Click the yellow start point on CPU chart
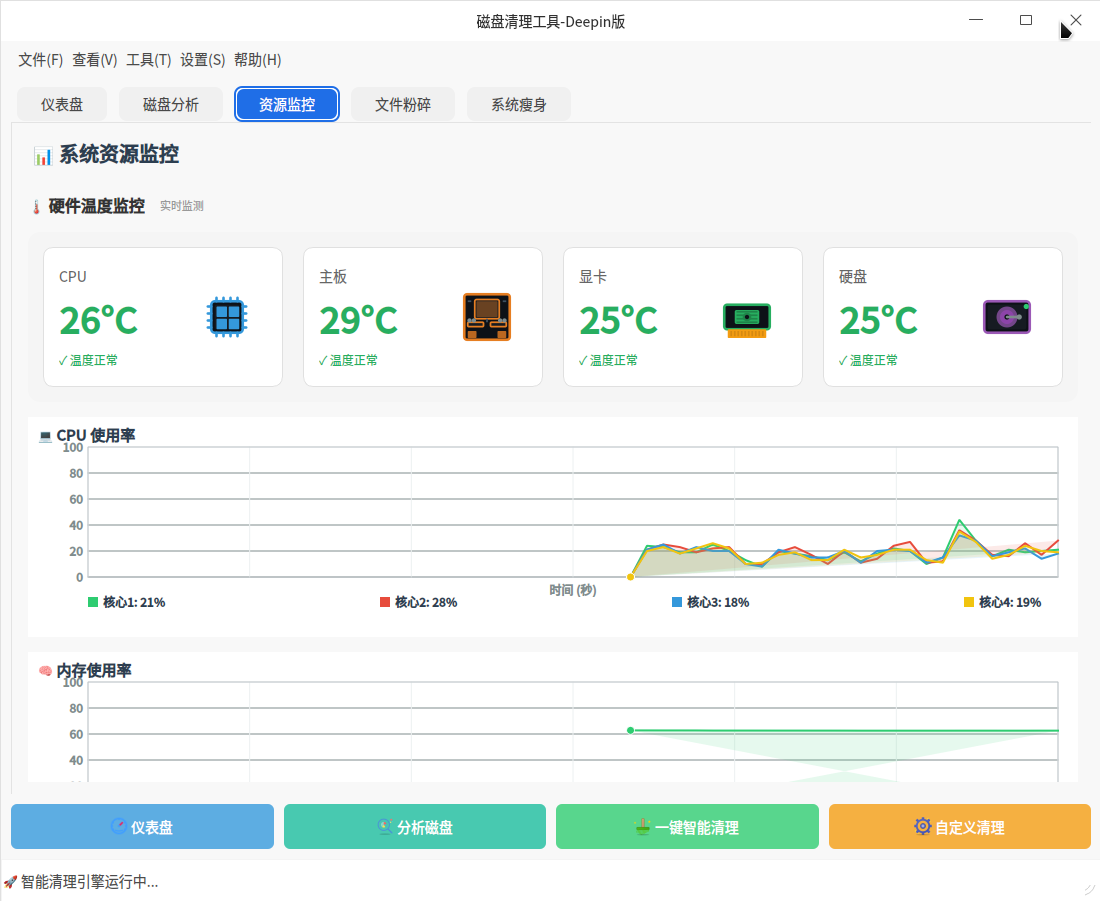 point(631,577)
